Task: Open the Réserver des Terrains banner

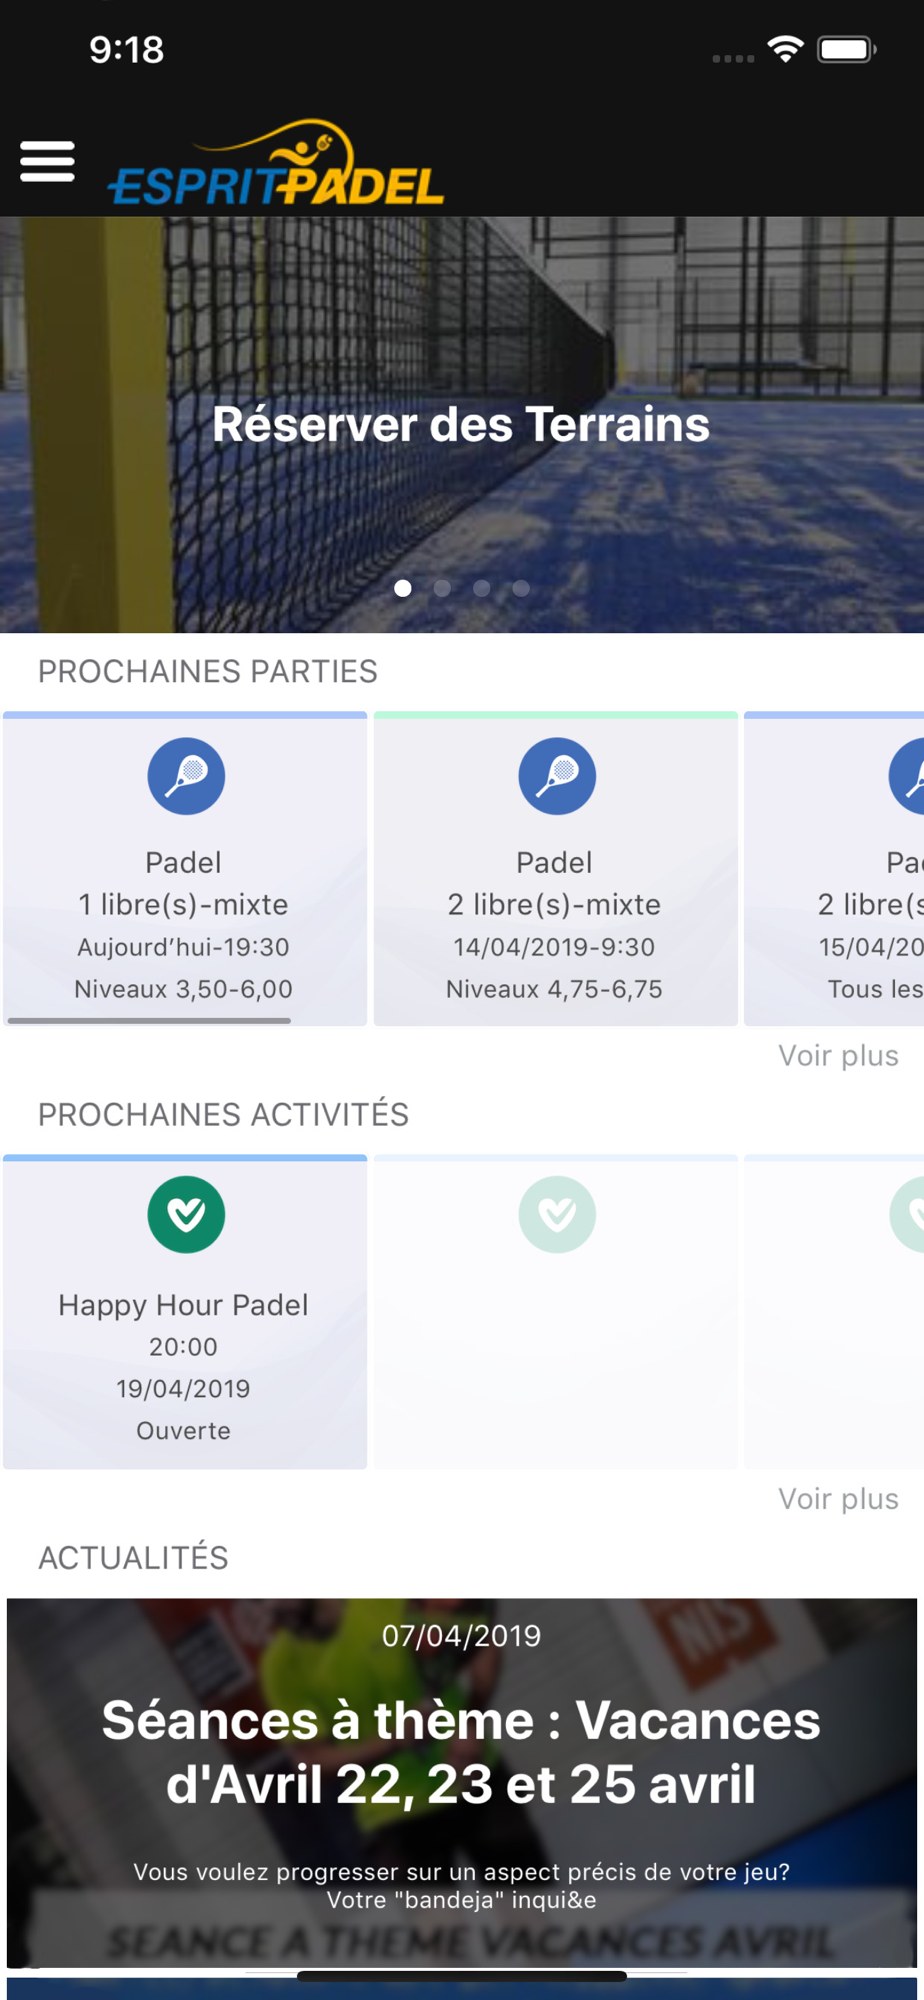Action: click(x=462, y=425)
